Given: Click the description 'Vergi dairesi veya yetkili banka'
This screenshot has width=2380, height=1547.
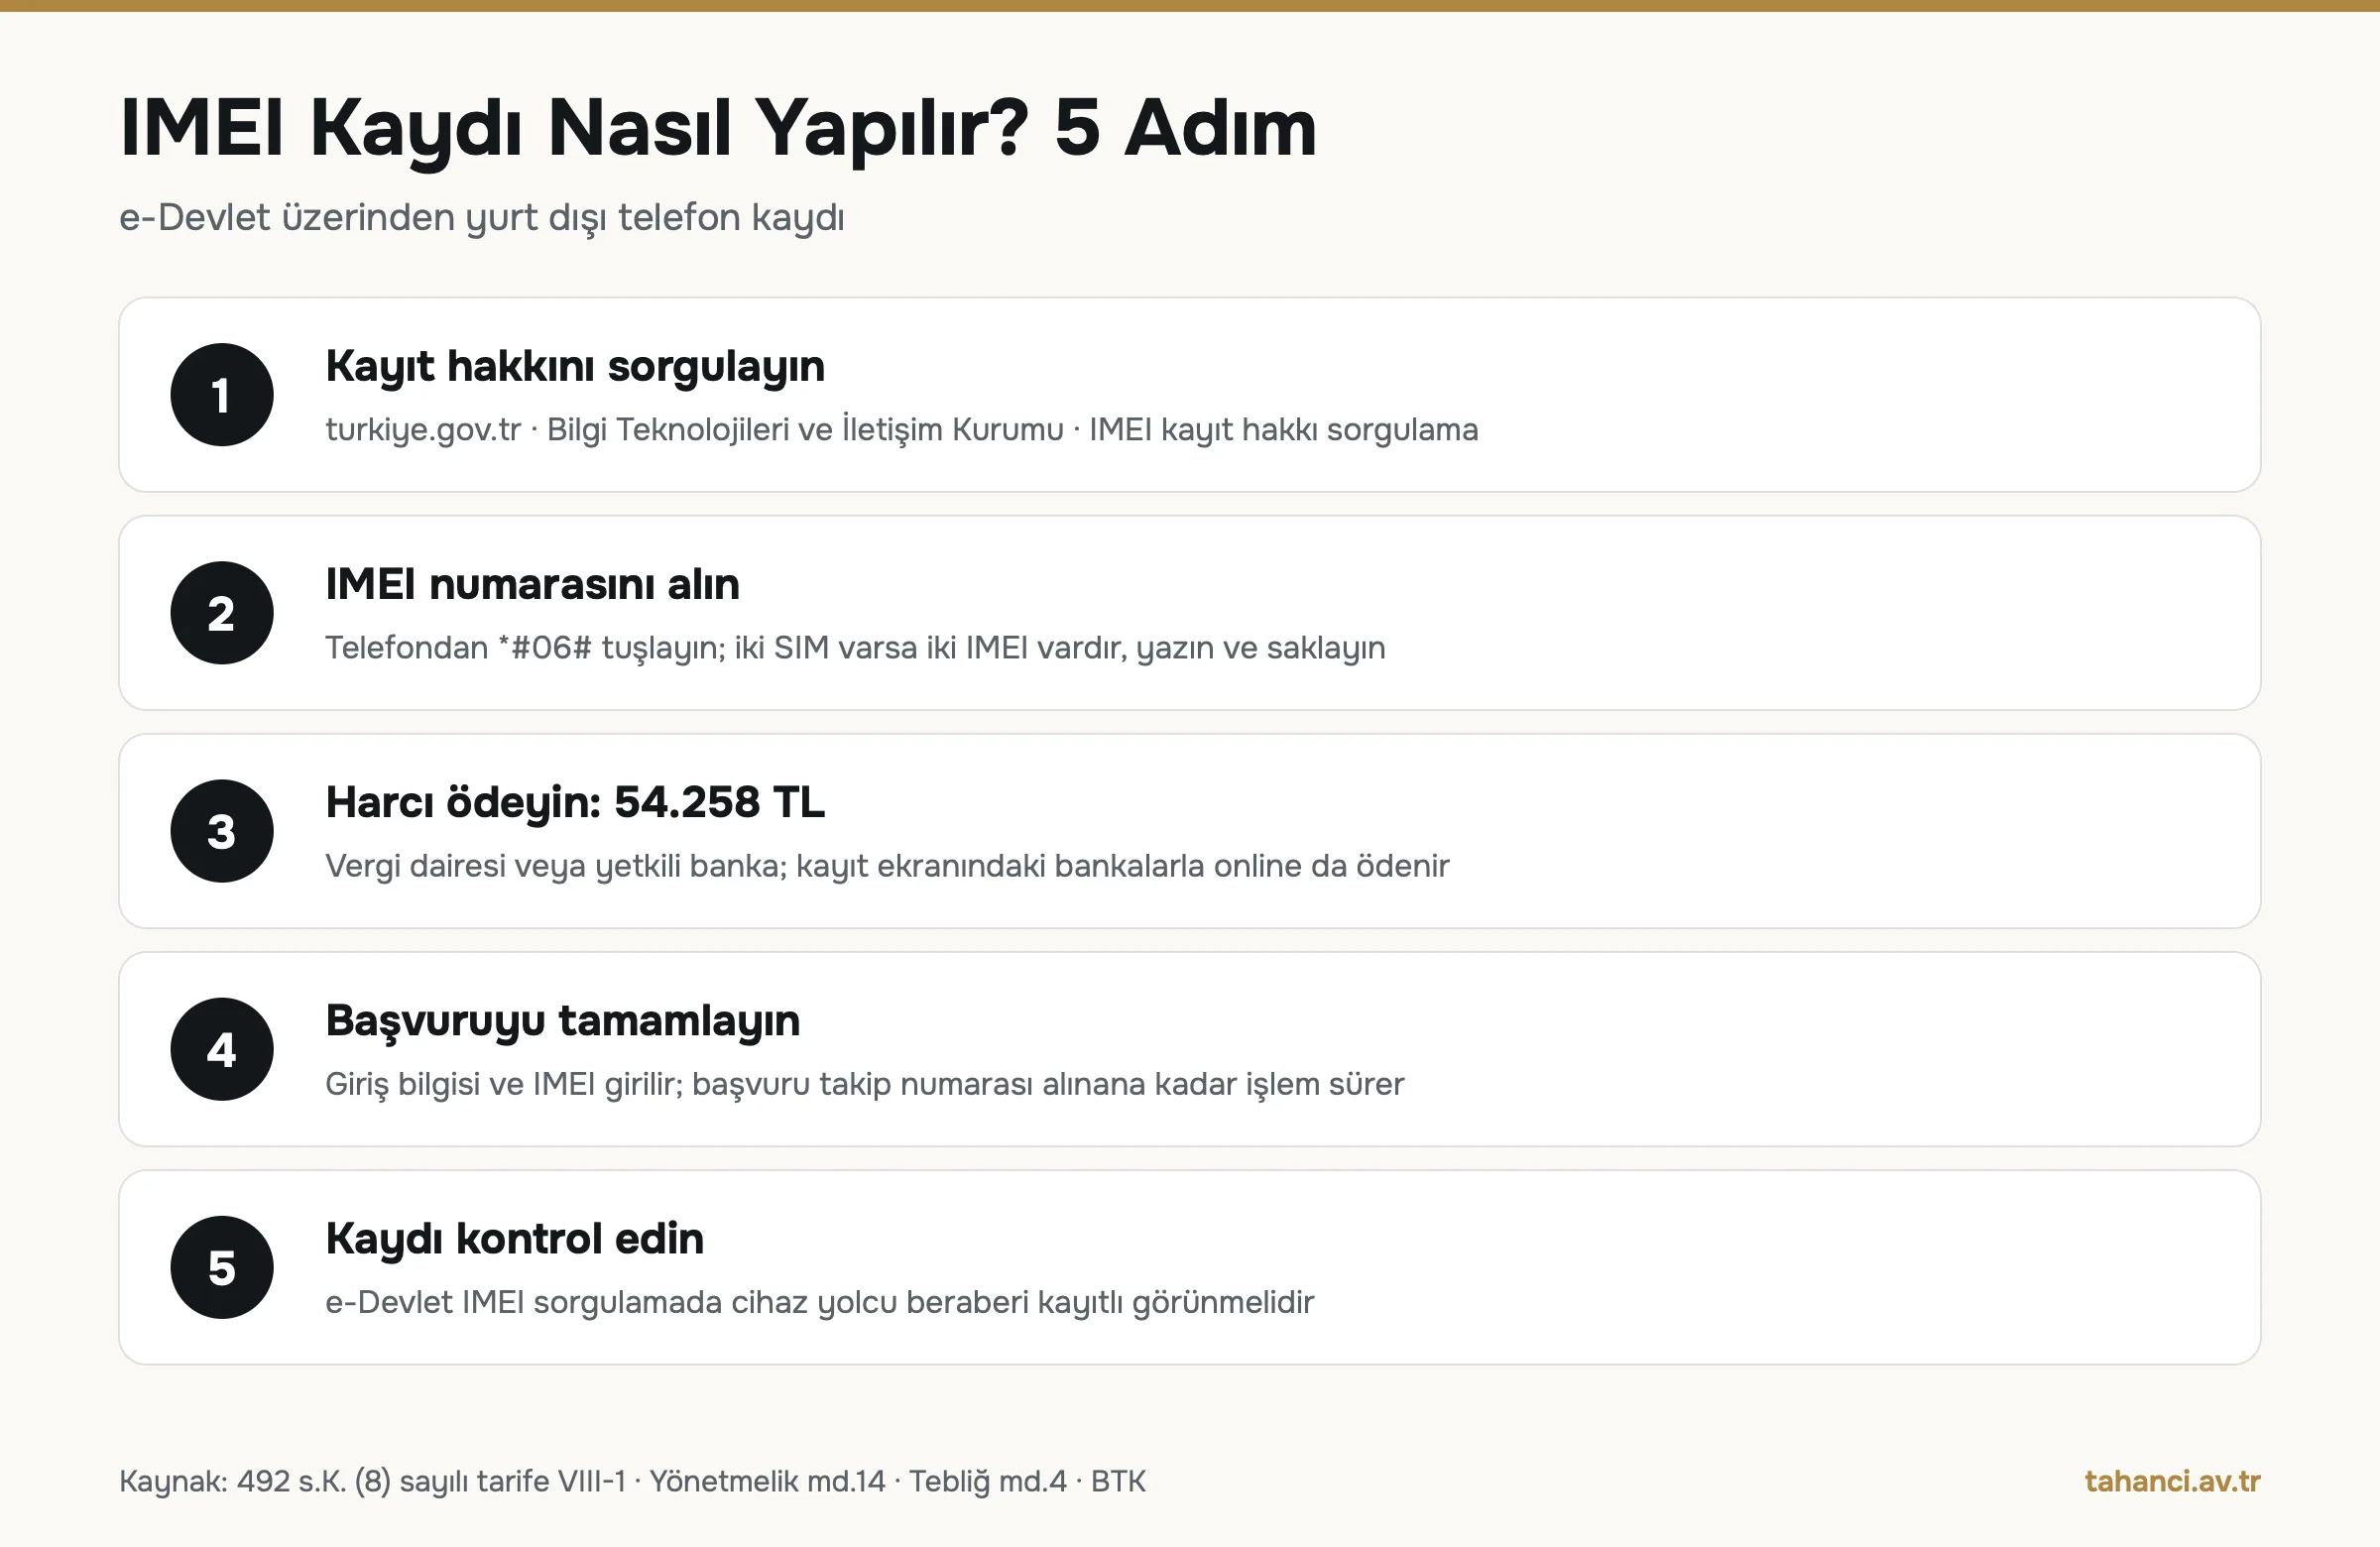Looking at the screenshot, I should point(887,866).
